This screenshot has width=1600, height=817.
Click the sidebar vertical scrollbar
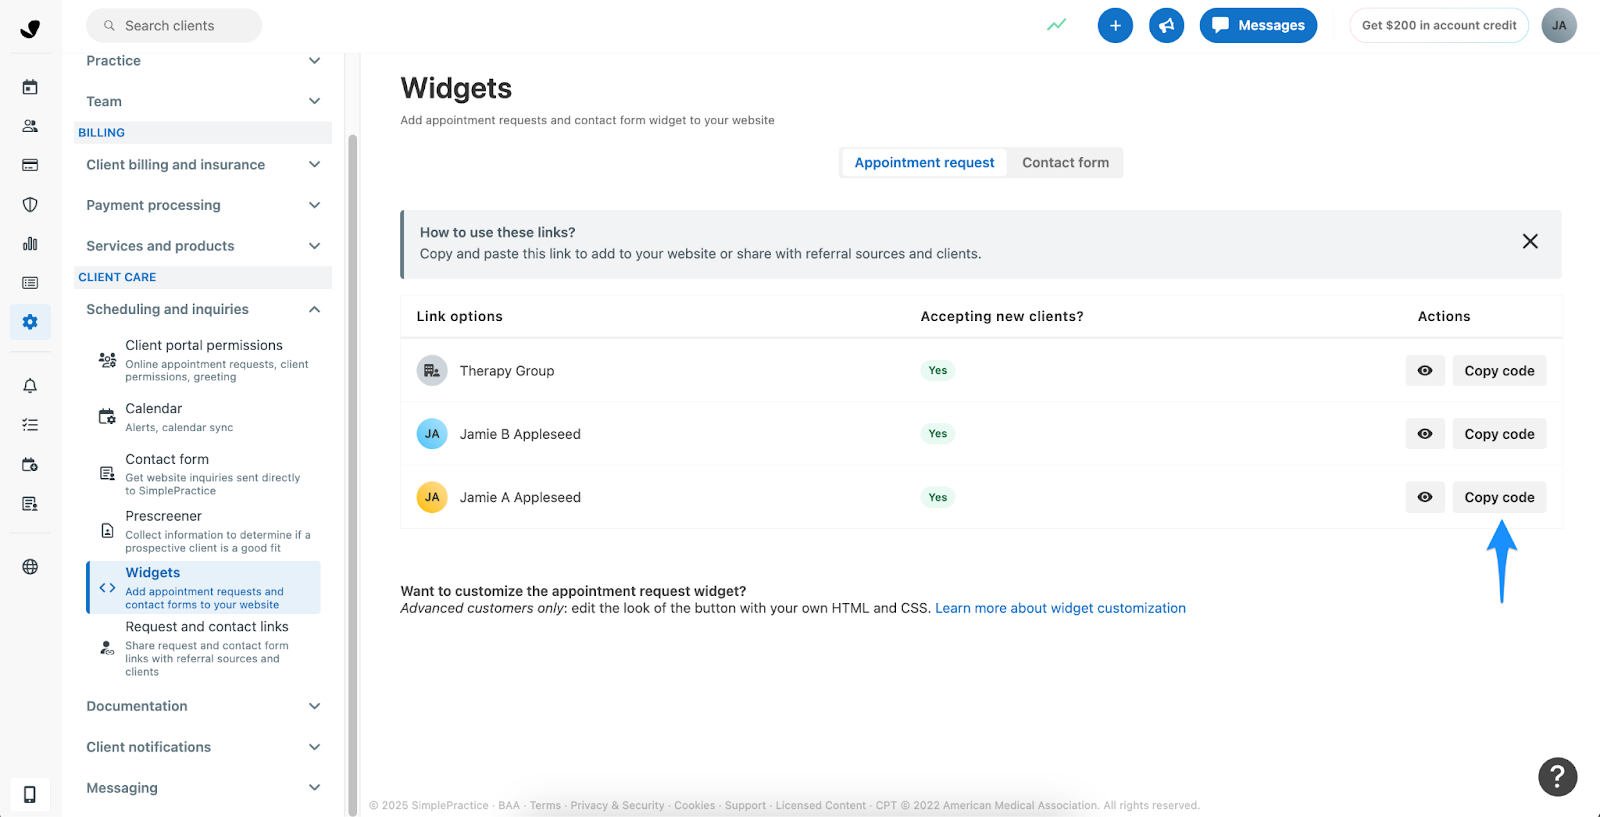[352, 450]
